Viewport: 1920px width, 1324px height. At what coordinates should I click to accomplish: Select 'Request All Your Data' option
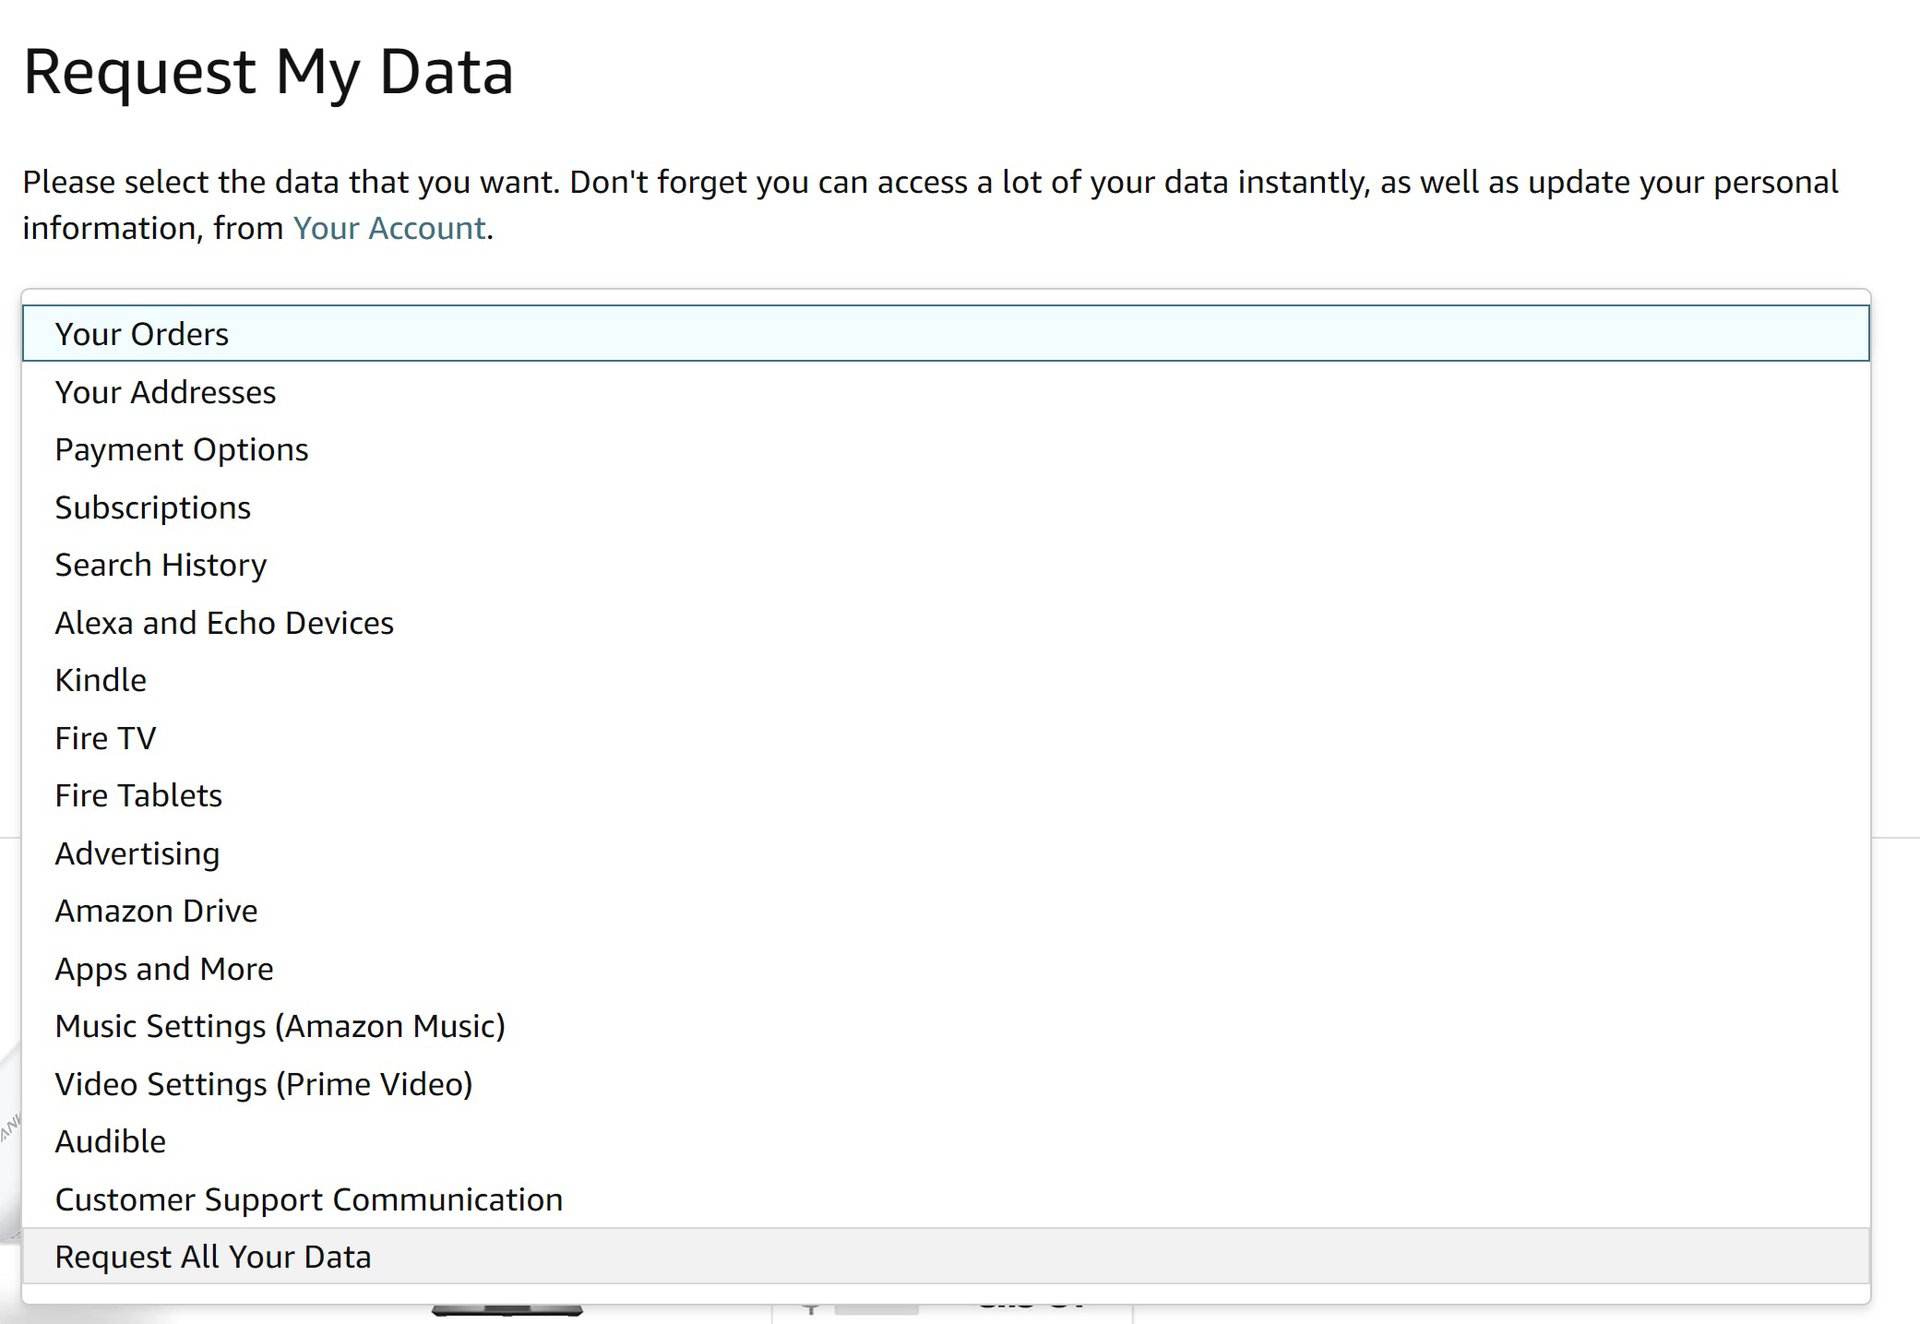(x=945, y=1256)
